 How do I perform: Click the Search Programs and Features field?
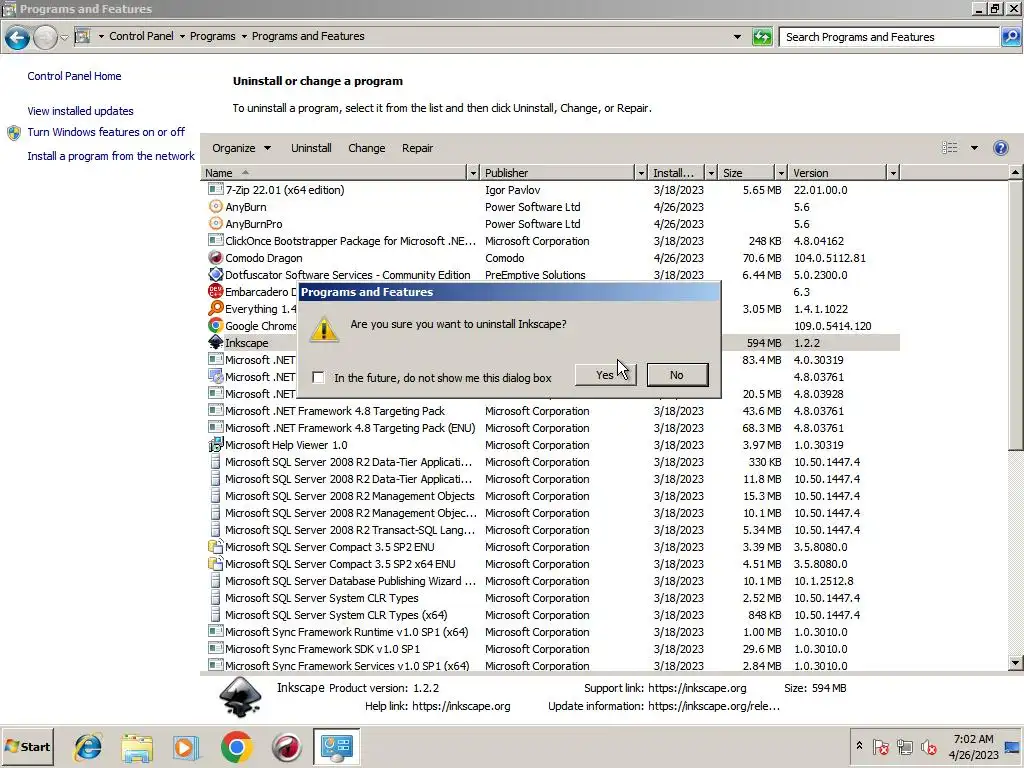click(889, 37)
